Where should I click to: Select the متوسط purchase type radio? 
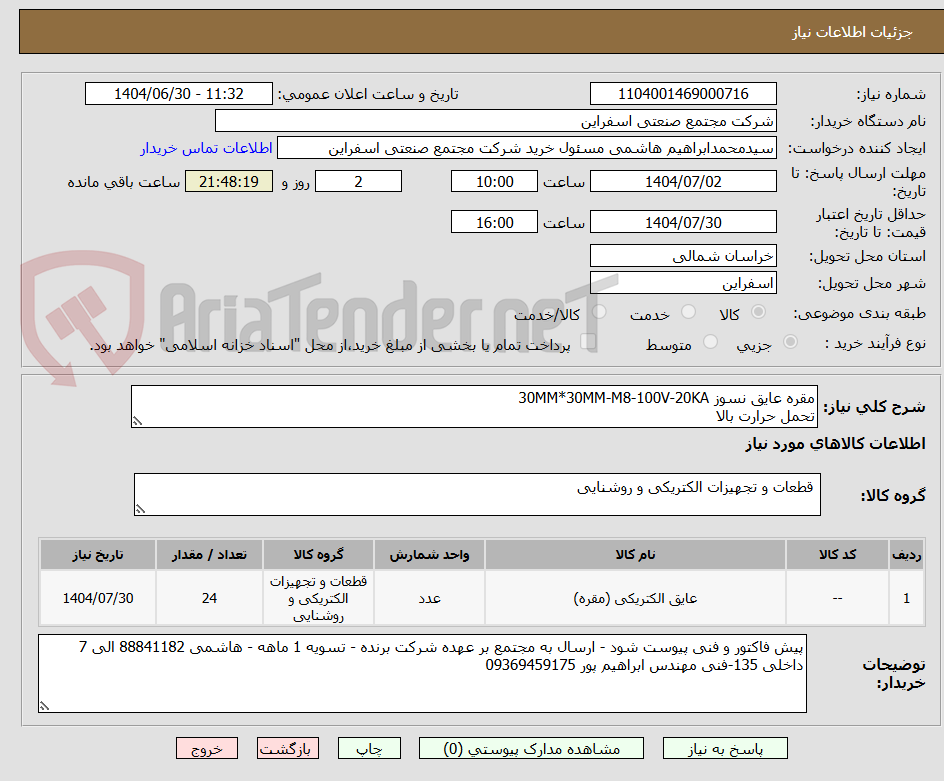click(x=712, y=340)
